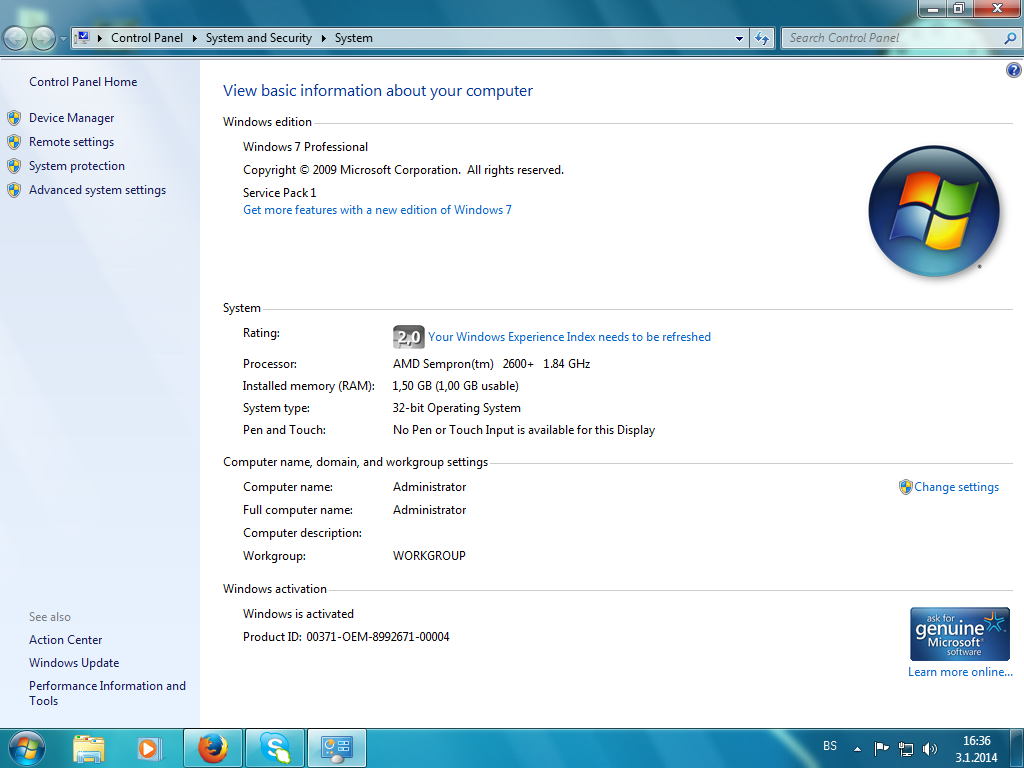The width and height of the screenshot is (1024, 768).
Task: Open Windows Update from See also
Action: point(74,663)
